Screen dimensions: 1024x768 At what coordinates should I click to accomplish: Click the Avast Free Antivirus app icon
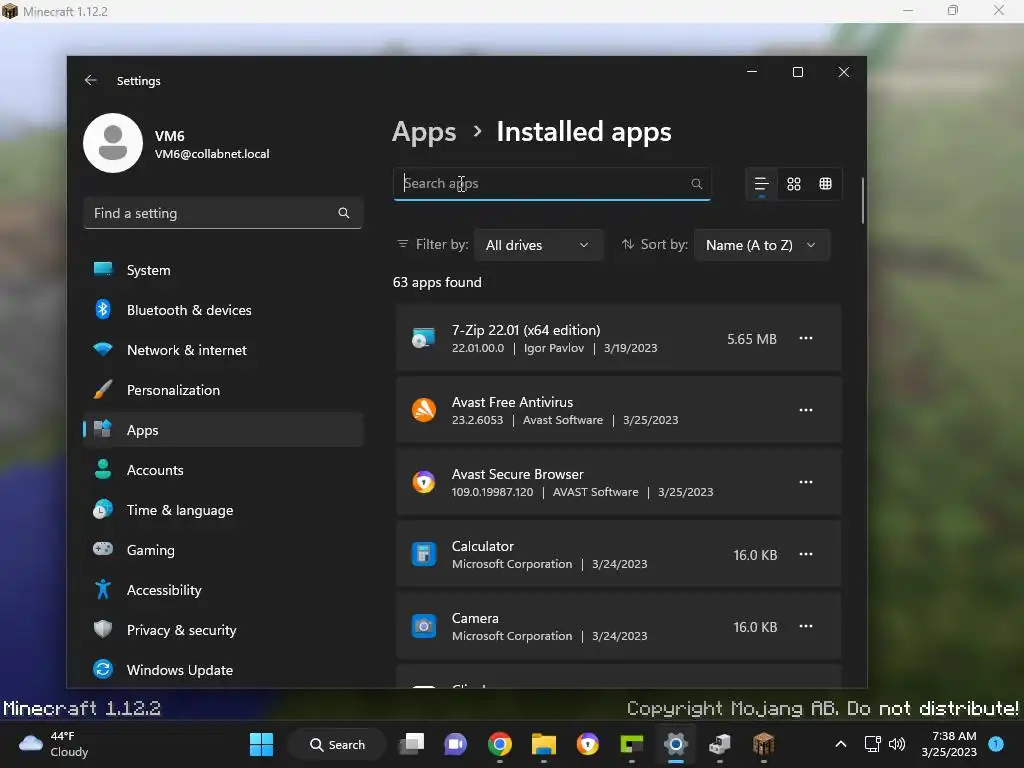pos(423,410)
